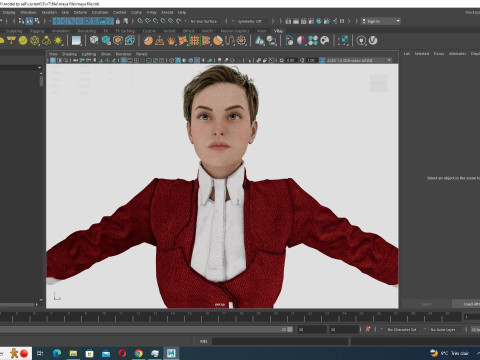The image size is (480, 360).
Task: Pause Viewport 2.0 display update
Action: click(342, 21)
